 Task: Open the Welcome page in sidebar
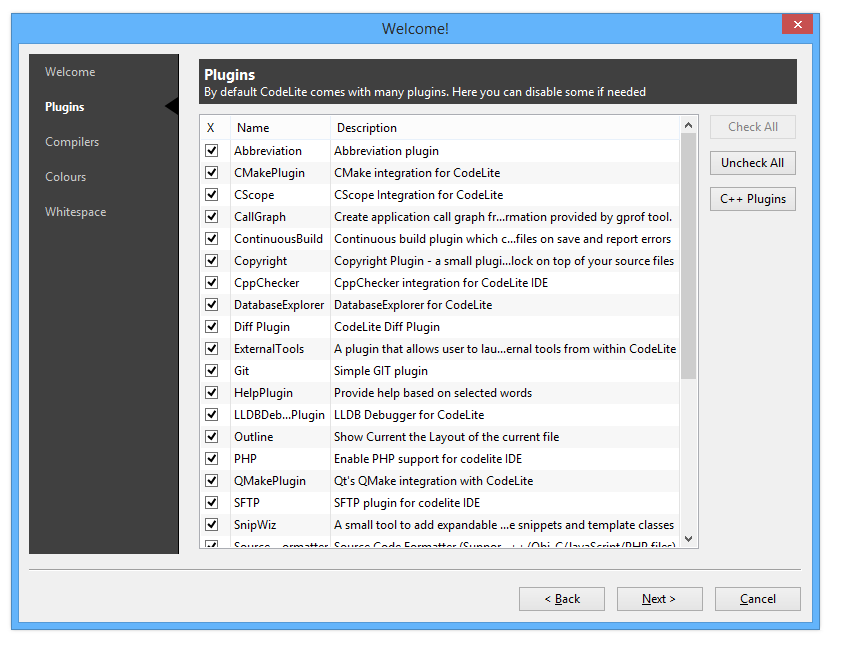point(70,72)
